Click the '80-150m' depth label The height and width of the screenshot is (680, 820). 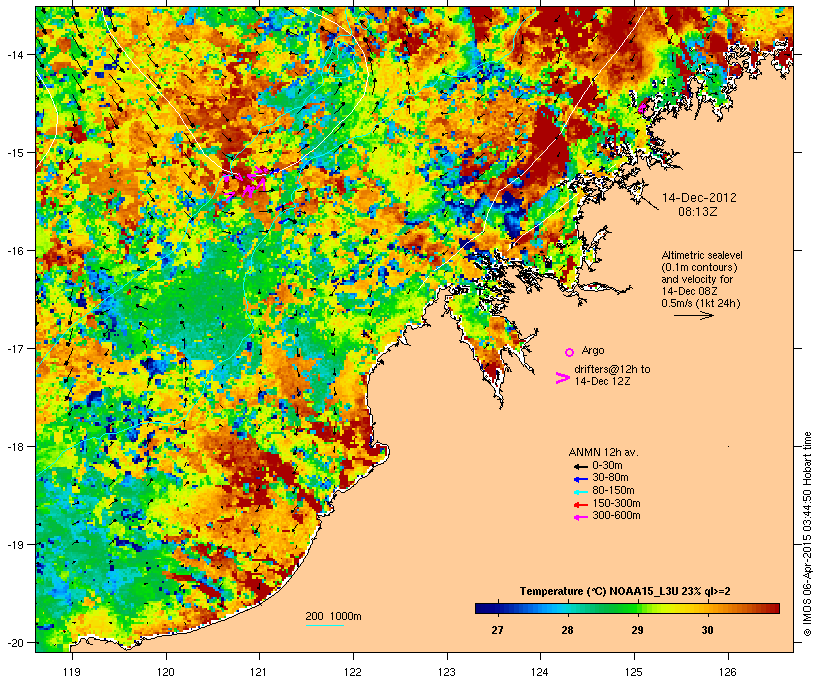[x=613, y=491]
